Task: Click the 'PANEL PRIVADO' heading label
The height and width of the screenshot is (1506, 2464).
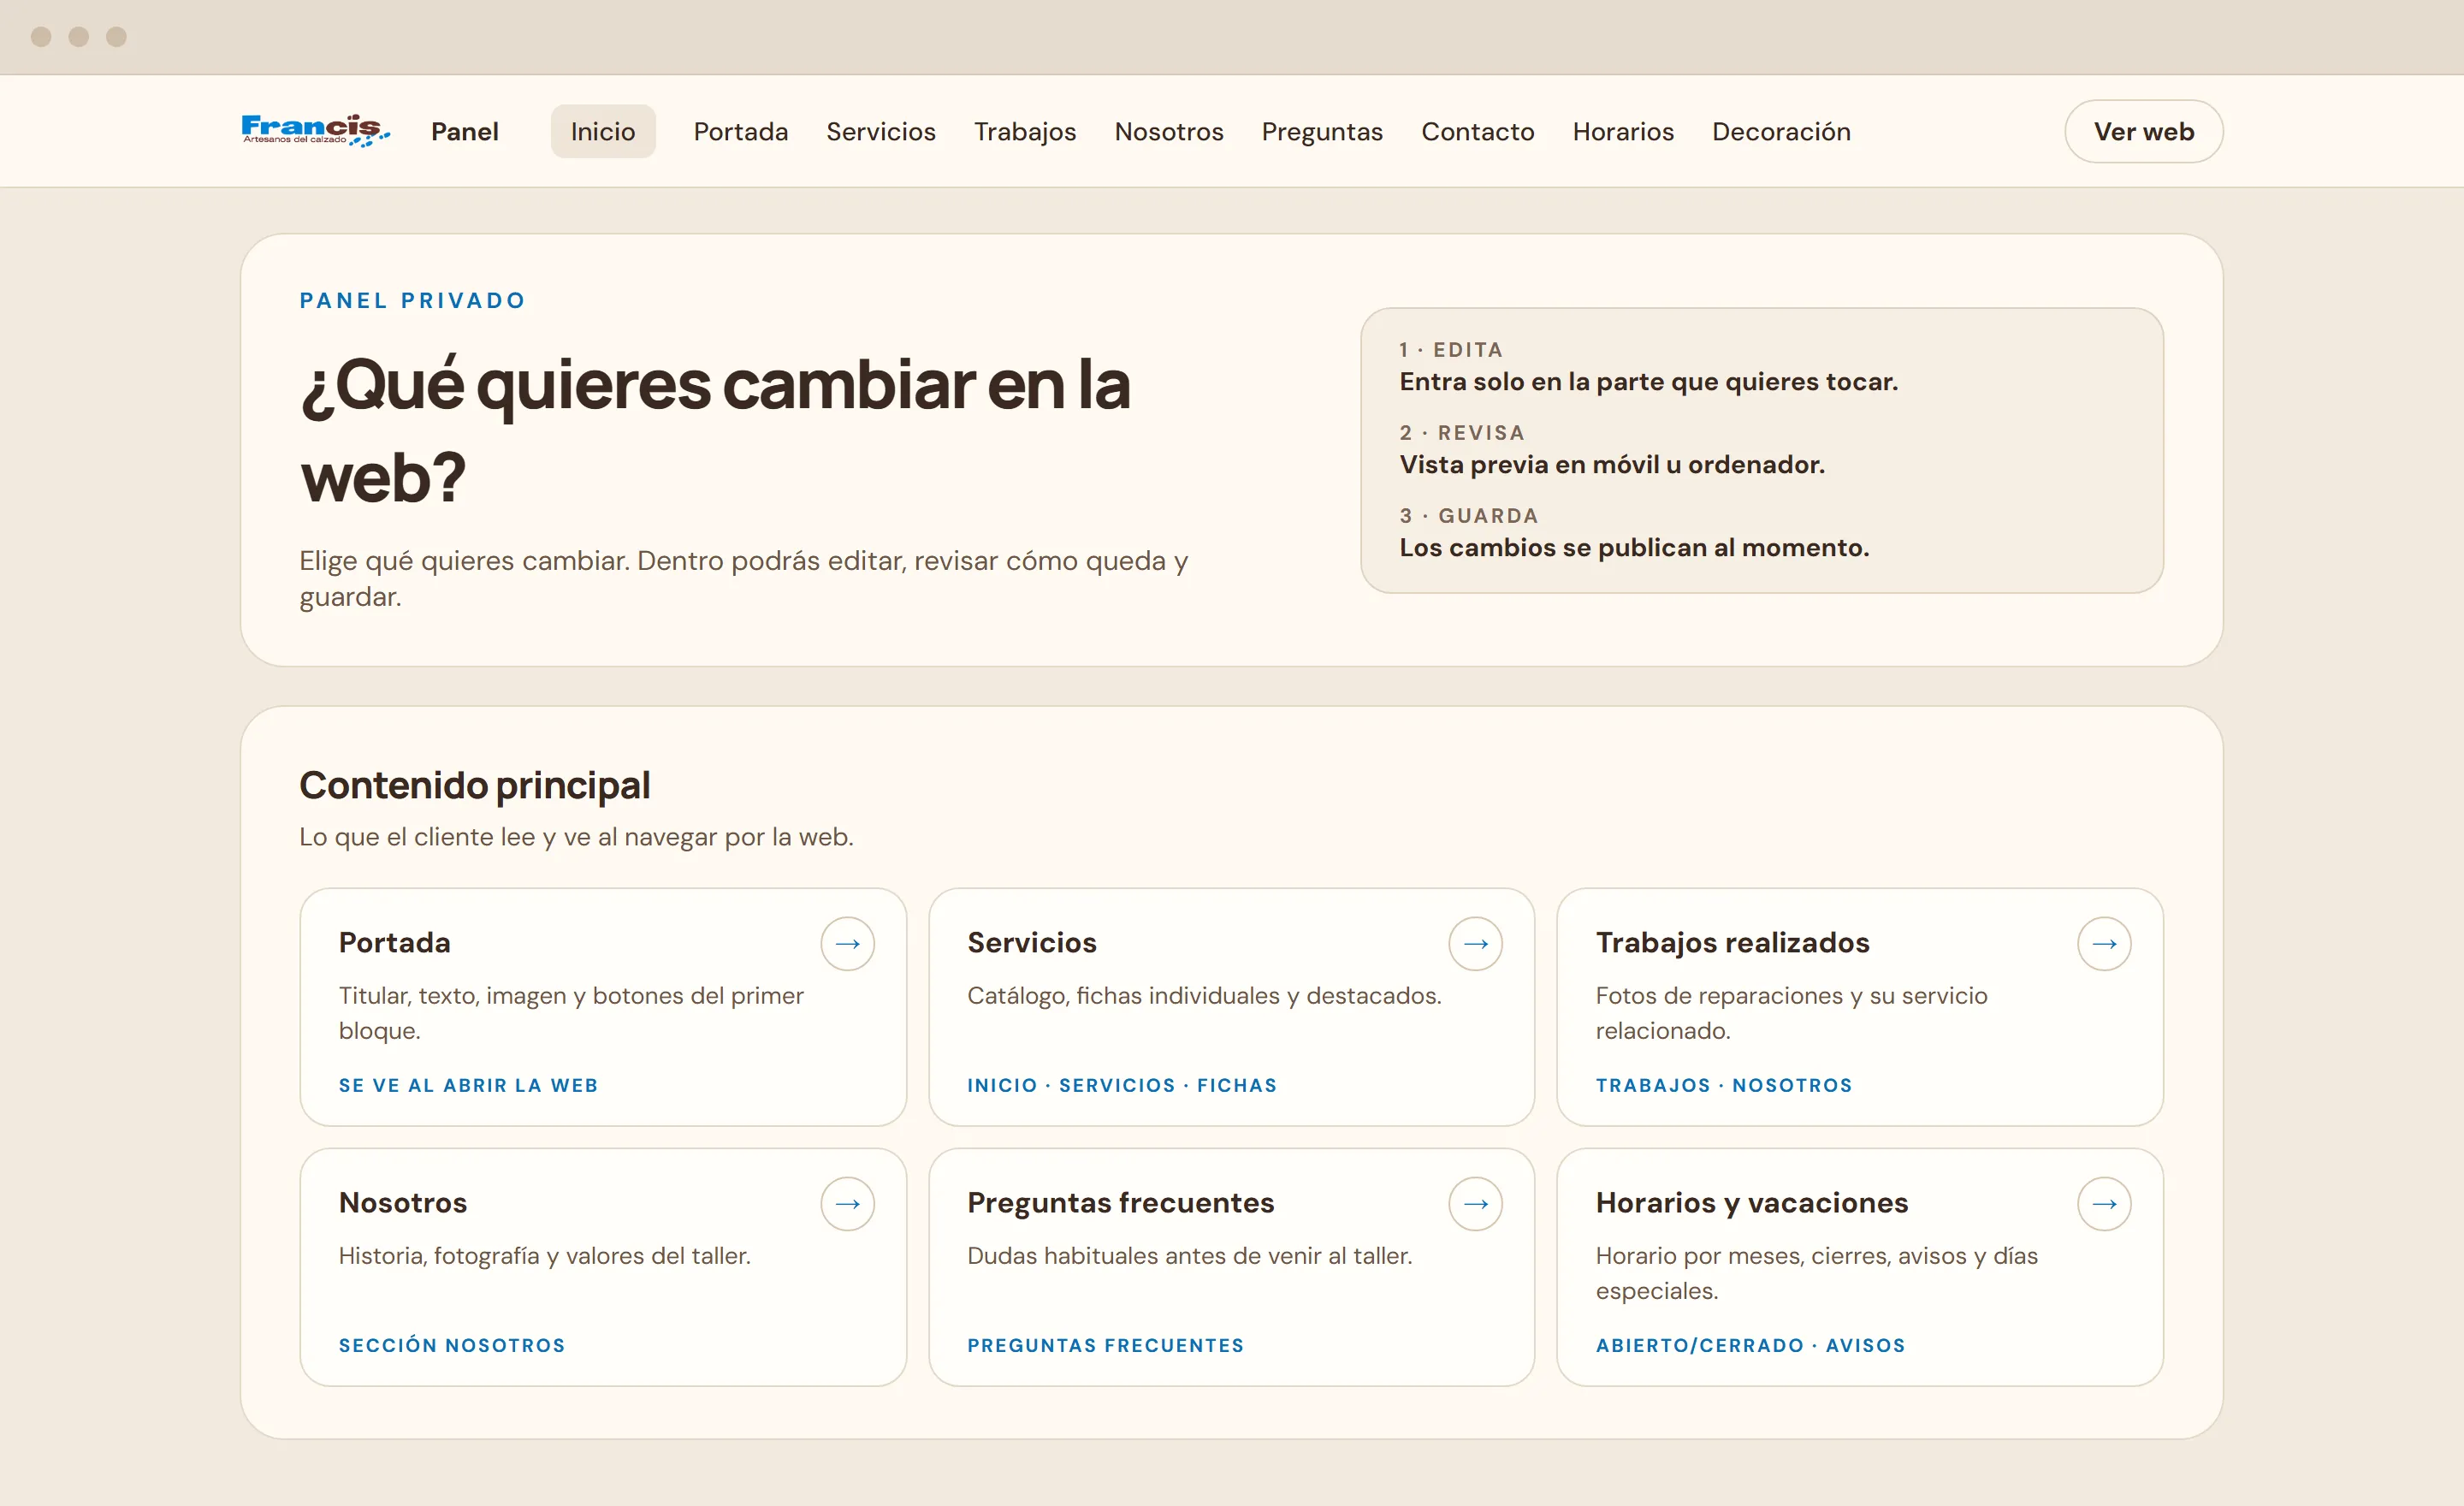Action: pyautogui.click(x=412, y=300)
